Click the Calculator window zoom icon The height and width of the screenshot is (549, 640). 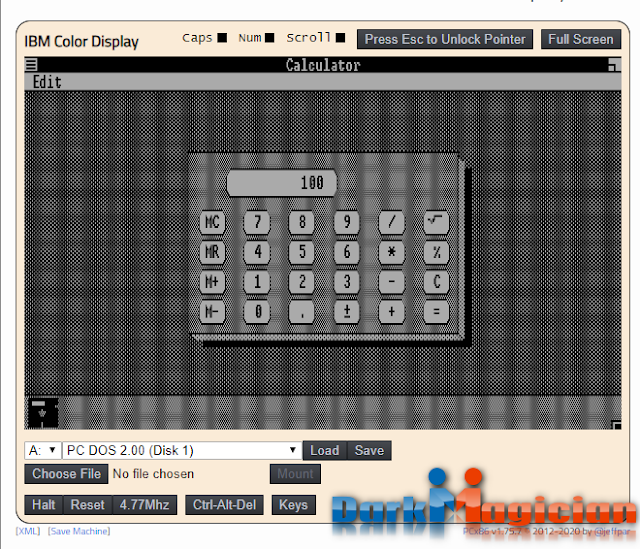(614, 65)
